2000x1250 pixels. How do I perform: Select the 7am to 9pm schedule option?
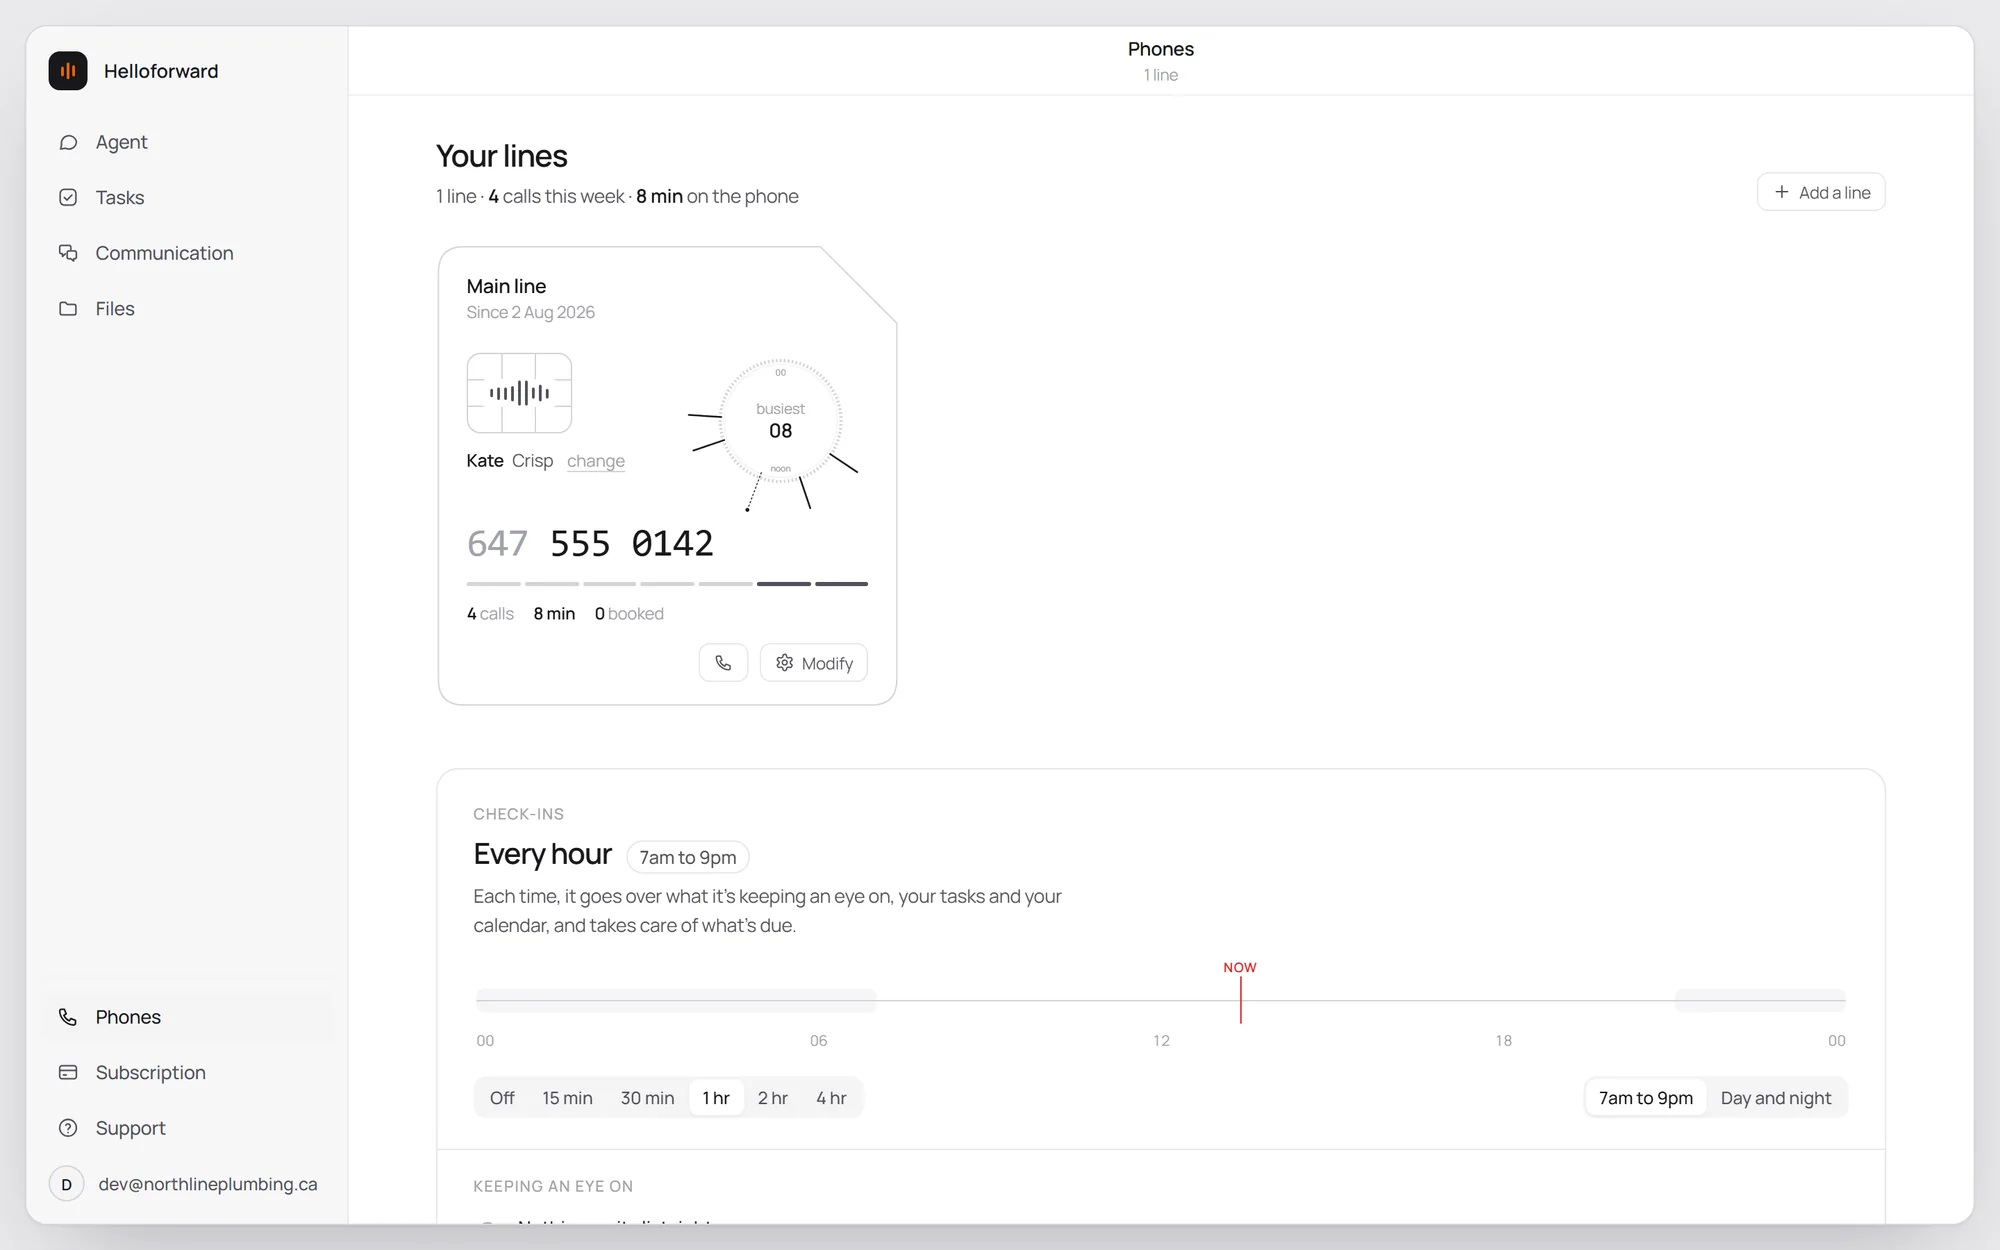coord(1646,1098)
